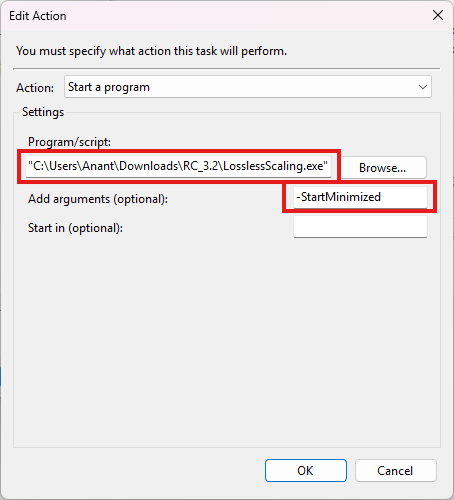
Task: Click the Program/script: label
Action: click(x=69, y=142)
